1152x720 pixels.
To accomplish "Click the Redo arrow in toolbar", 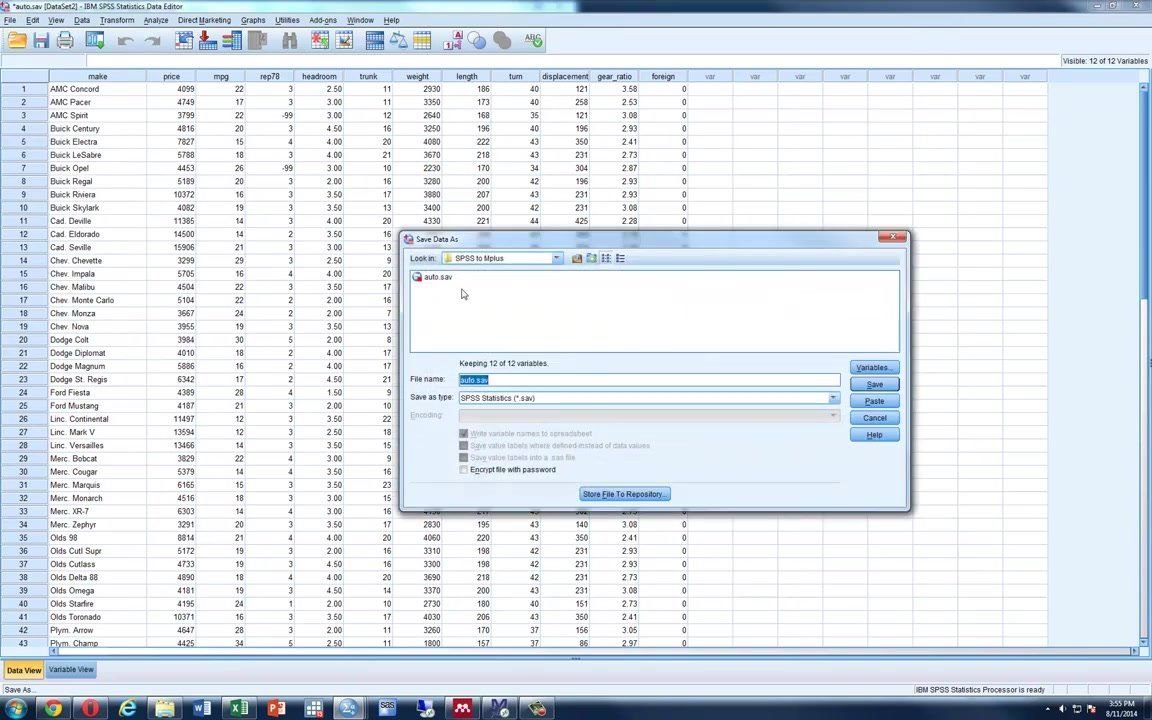I will pyautogui.click(x=152, y=41).
